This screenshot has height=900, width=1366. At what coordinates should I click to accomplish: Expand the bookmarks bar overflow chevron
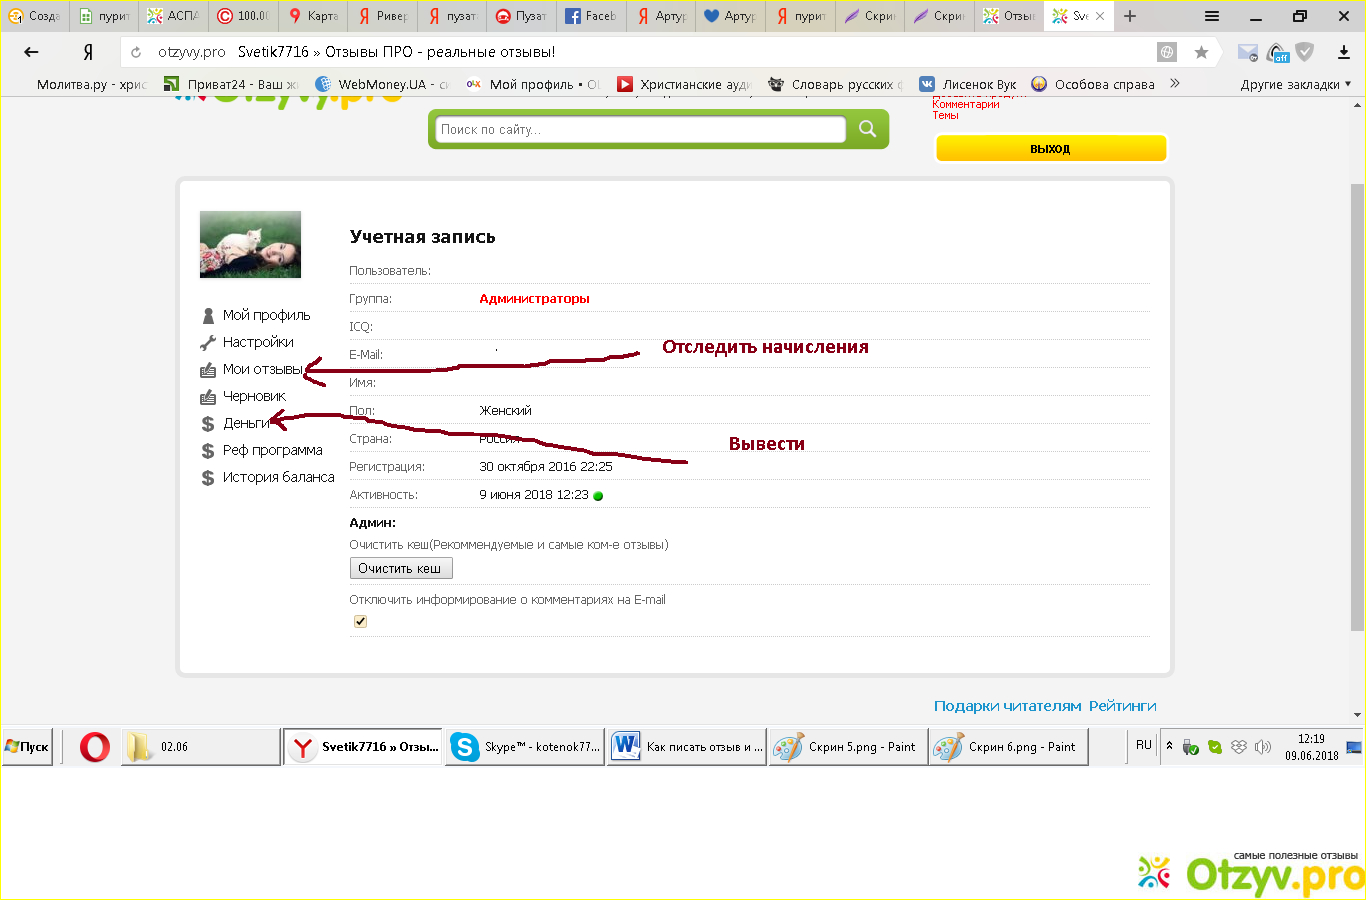click(1175, 84)
